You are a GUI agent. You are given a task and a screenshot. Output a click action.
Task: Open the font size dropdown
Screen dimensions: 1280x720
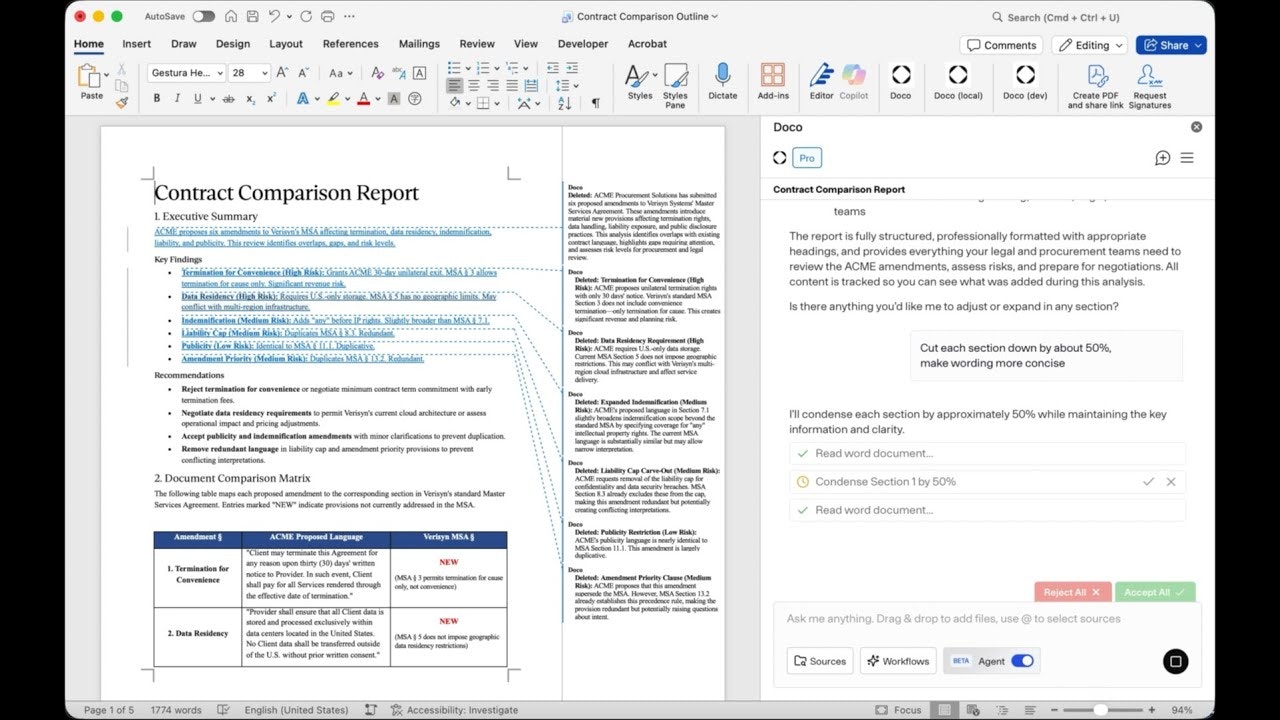pos(264,73)
